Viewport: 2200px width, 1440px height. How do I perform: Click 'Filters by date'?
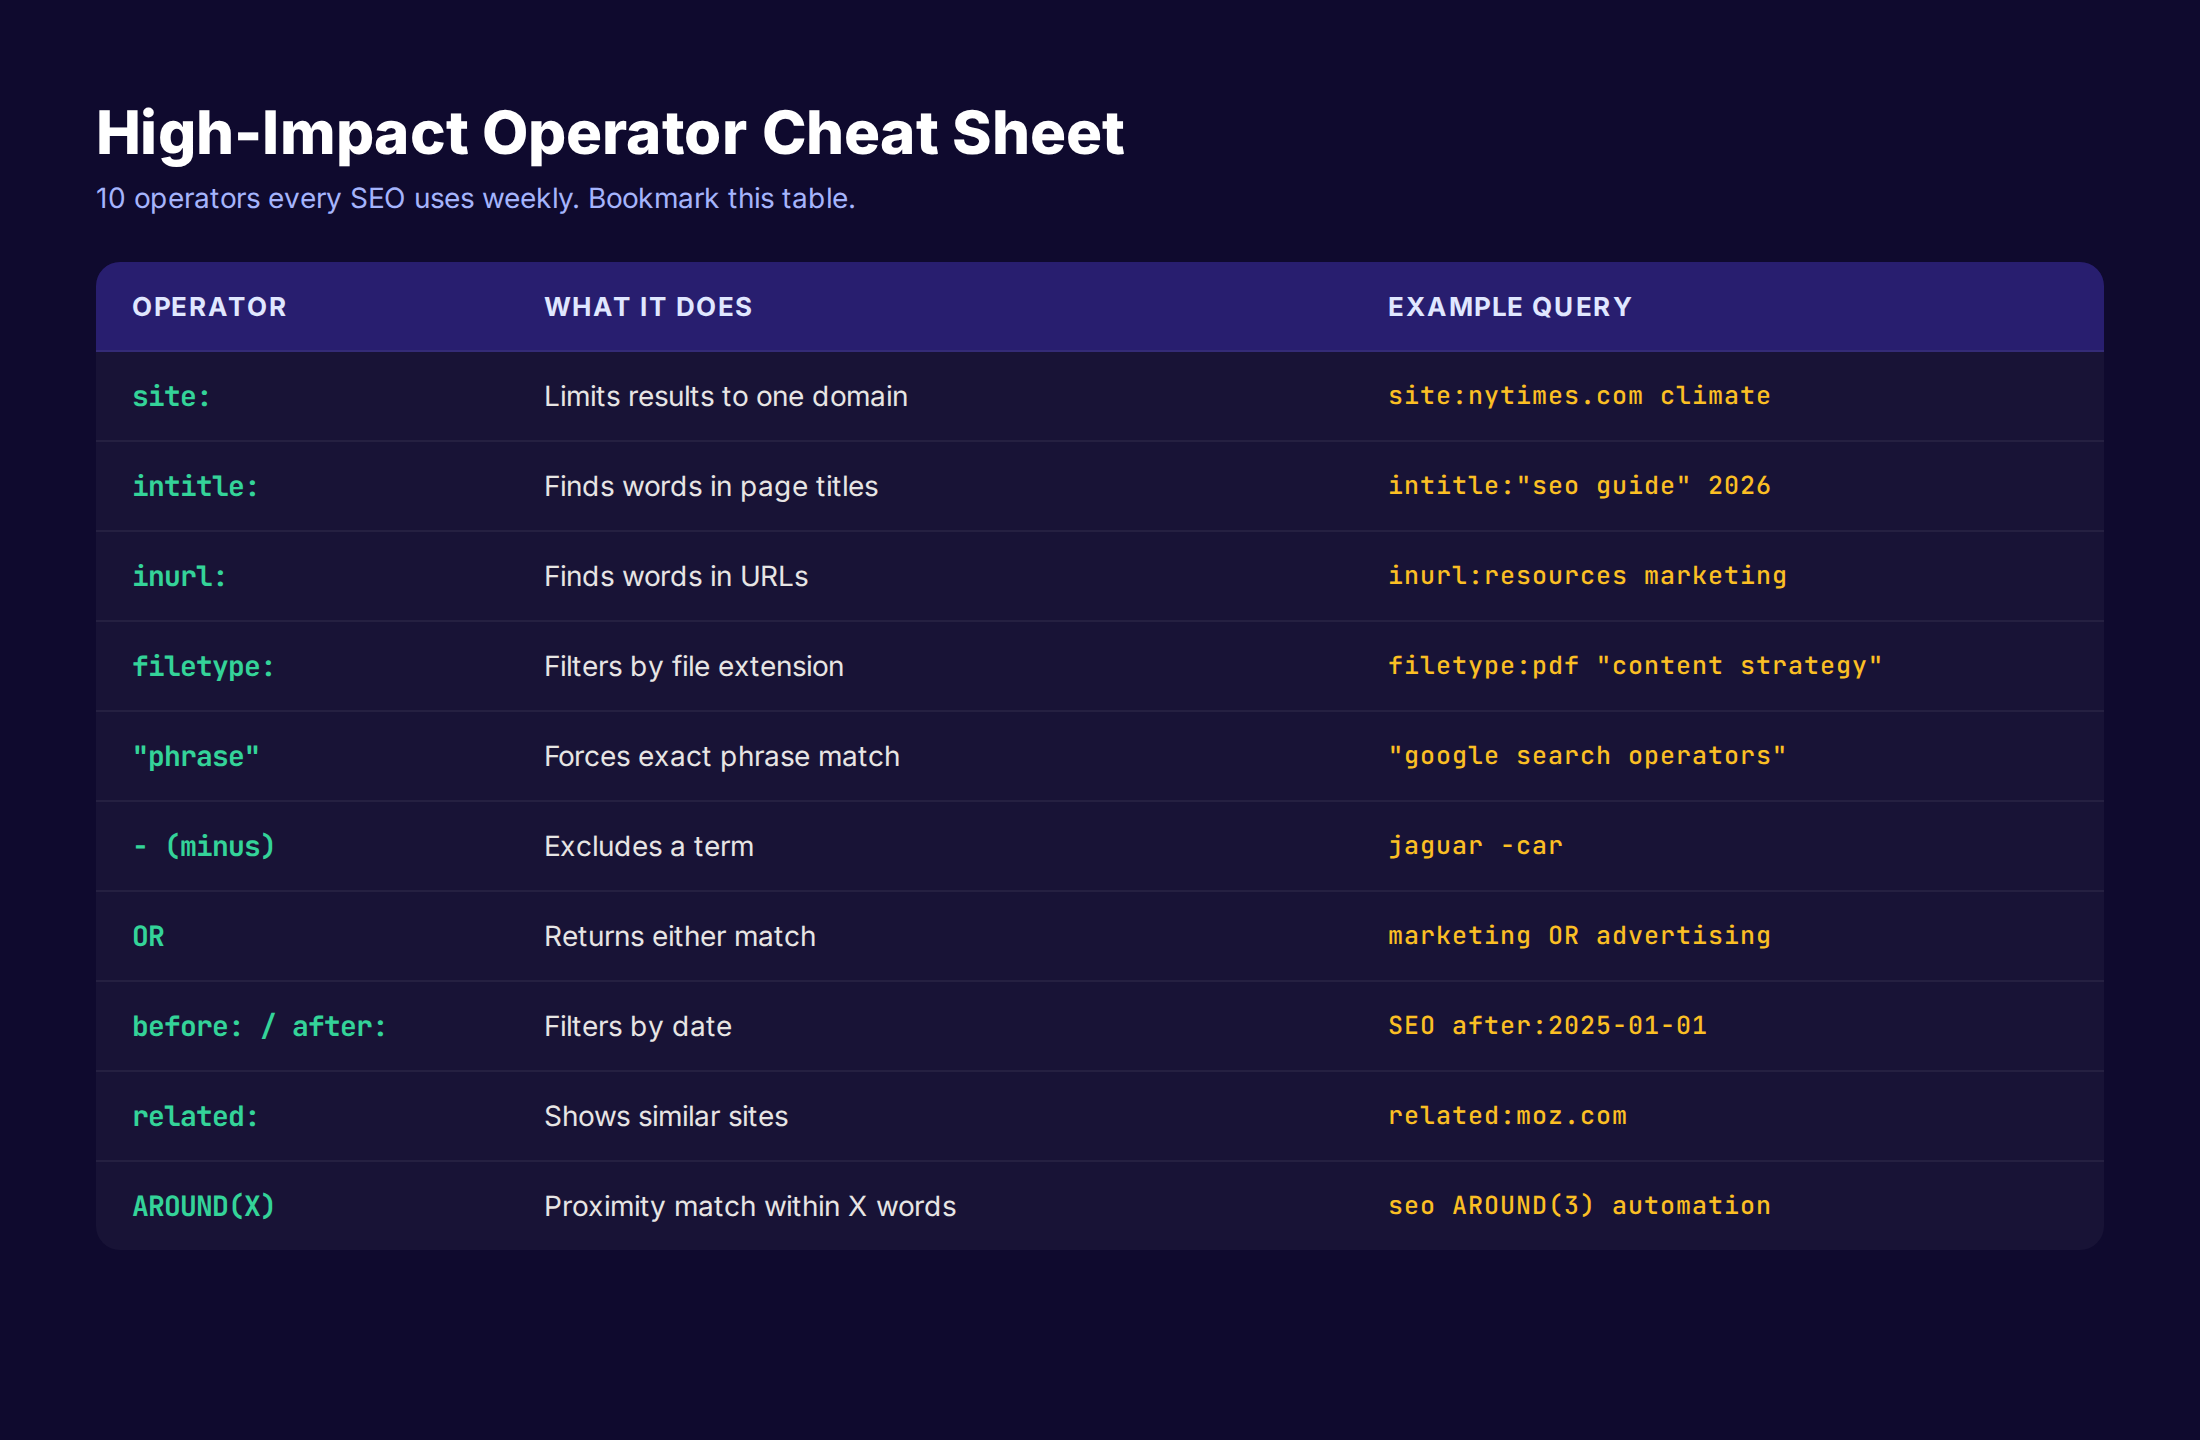(638, 1026)
